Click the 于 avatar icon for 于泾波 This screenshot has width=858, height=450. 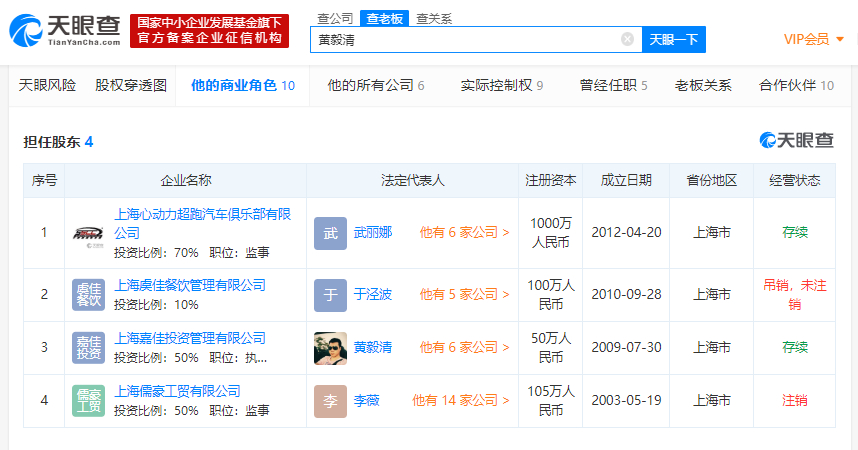pyautogui.click(x=330, y=295)
